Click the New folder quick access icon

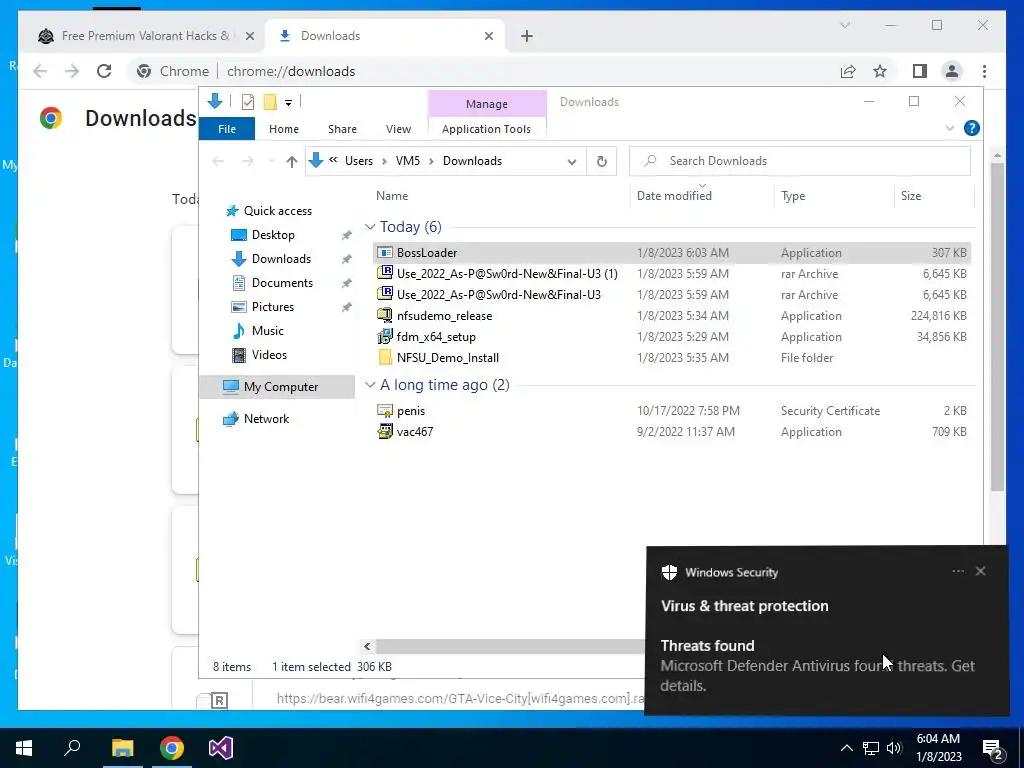pyautogui.click(x=270, y=102)
